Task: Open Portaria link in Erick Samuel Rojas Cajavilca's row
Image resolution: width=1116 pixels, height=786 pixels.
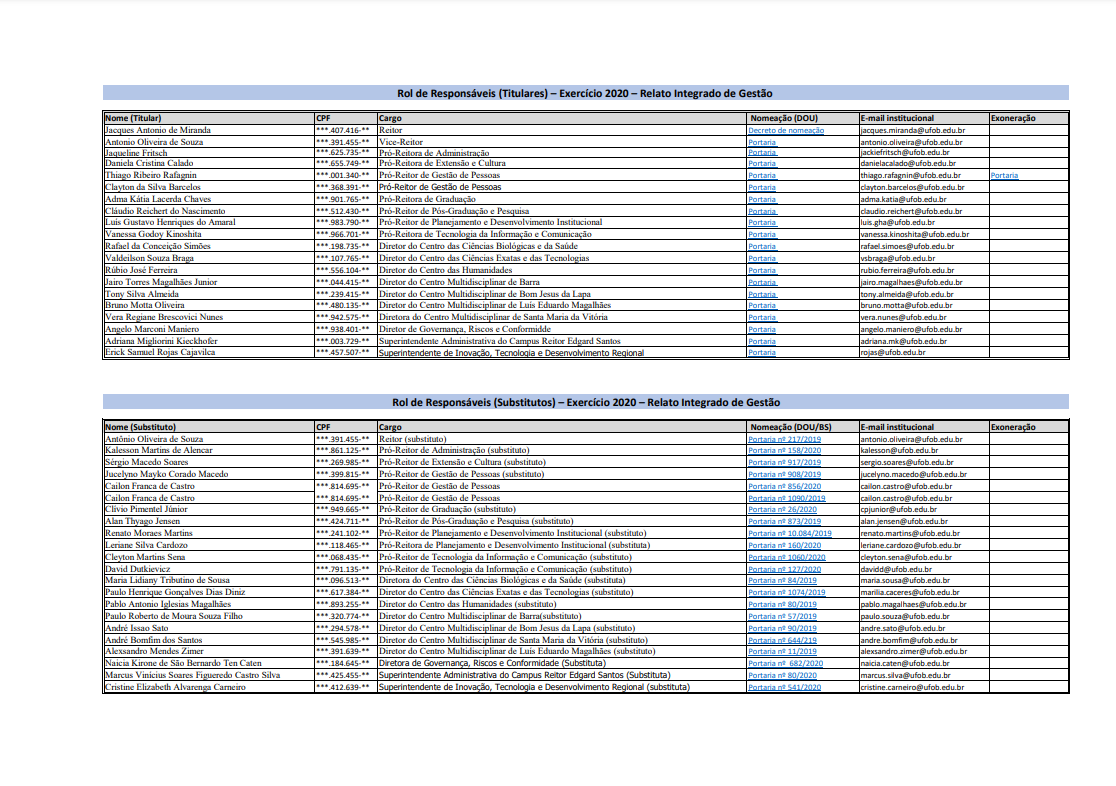Action: click(762, 352)
